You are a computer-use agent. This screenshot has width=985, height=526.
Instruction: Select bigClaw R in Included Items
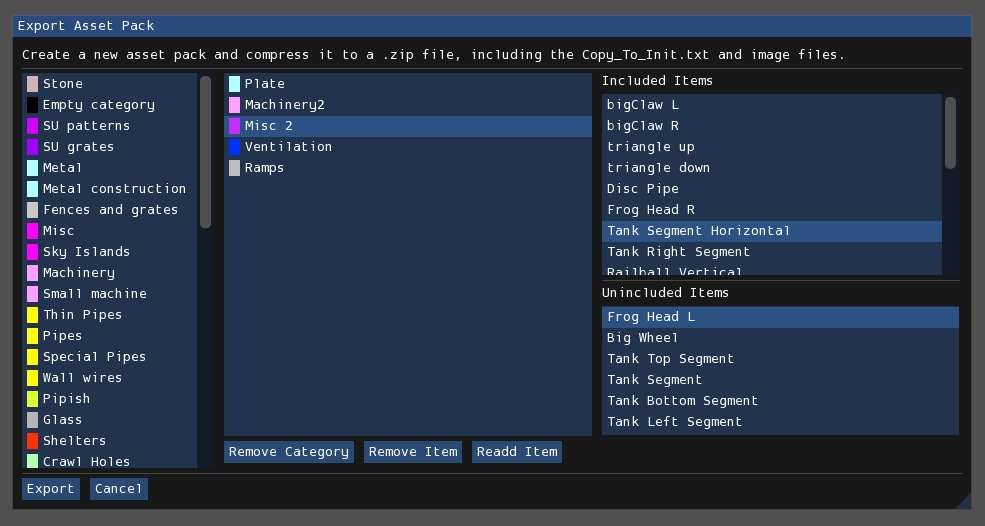[x=772, y=126]
